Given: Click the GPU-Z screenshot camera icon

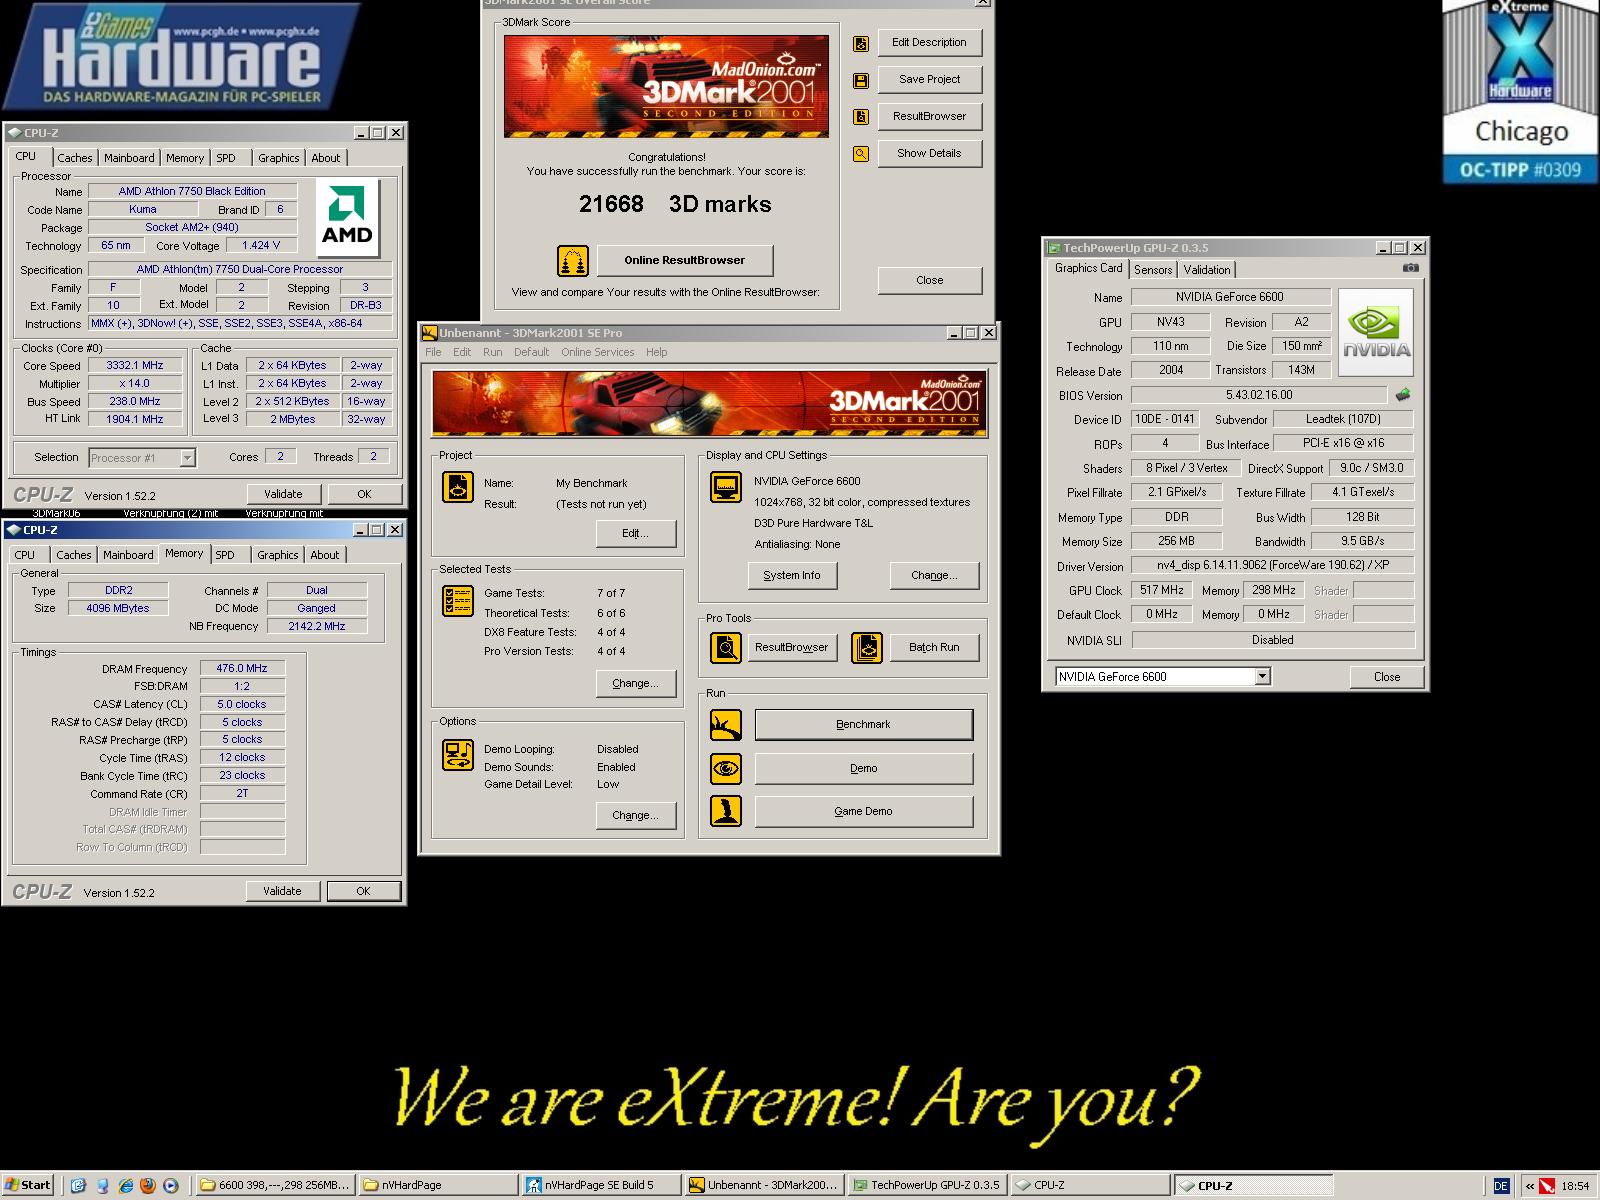Looking at the screenshot, I should point(1410,268).
